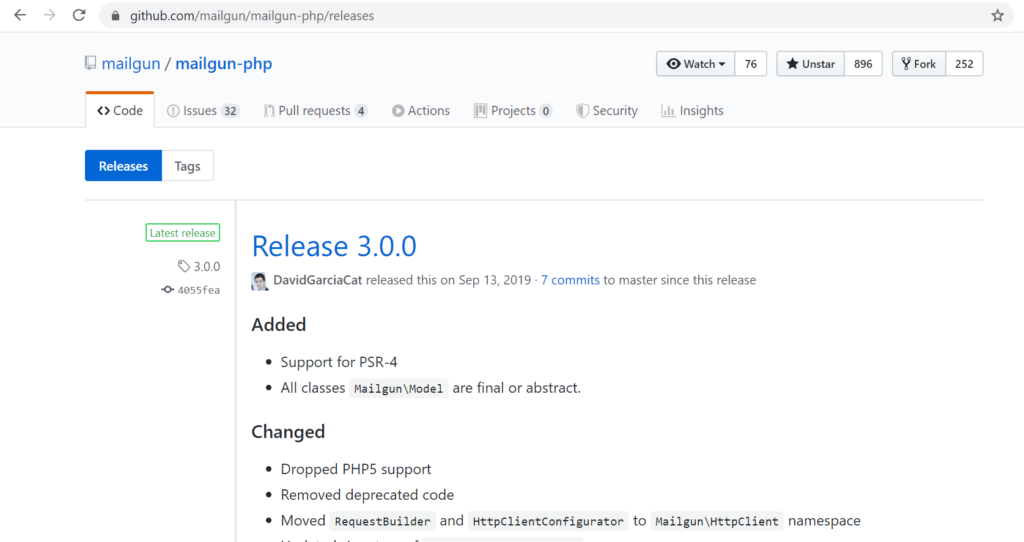Switch to the Insights tab
Viewport: 1024px width, 542px height.
692,111
